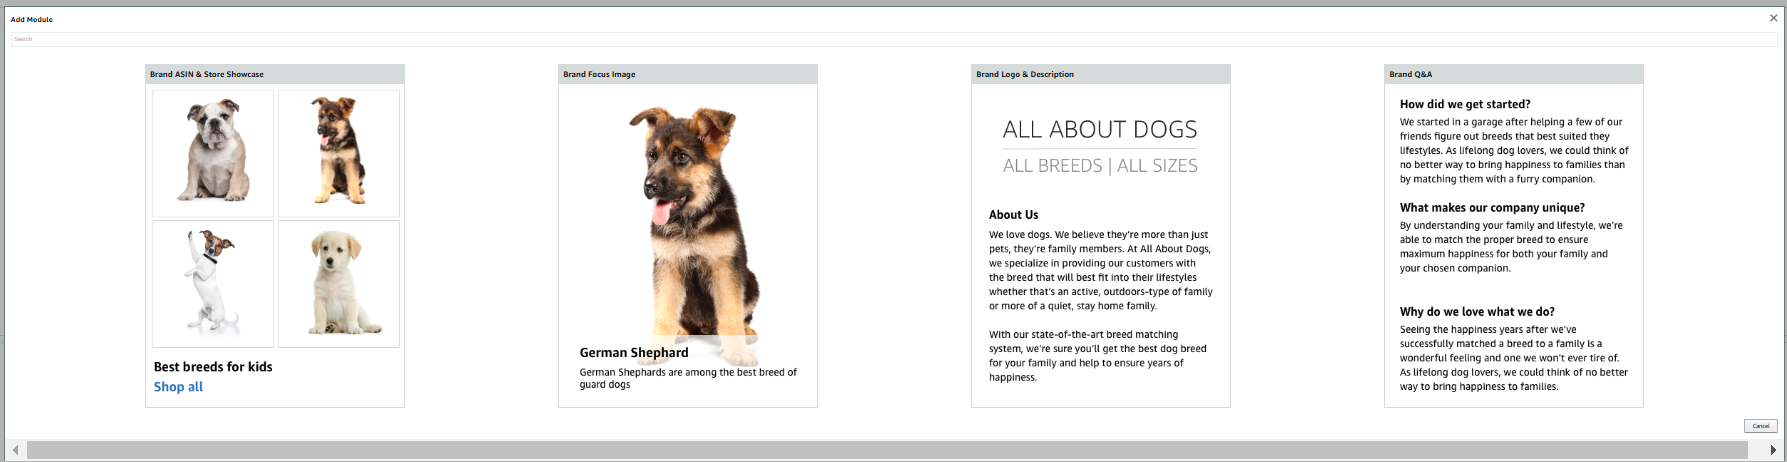Click the About Us heading
Image resolution: width=1787 pixels, height=462 pixels.
click(x=1014, y=215)
